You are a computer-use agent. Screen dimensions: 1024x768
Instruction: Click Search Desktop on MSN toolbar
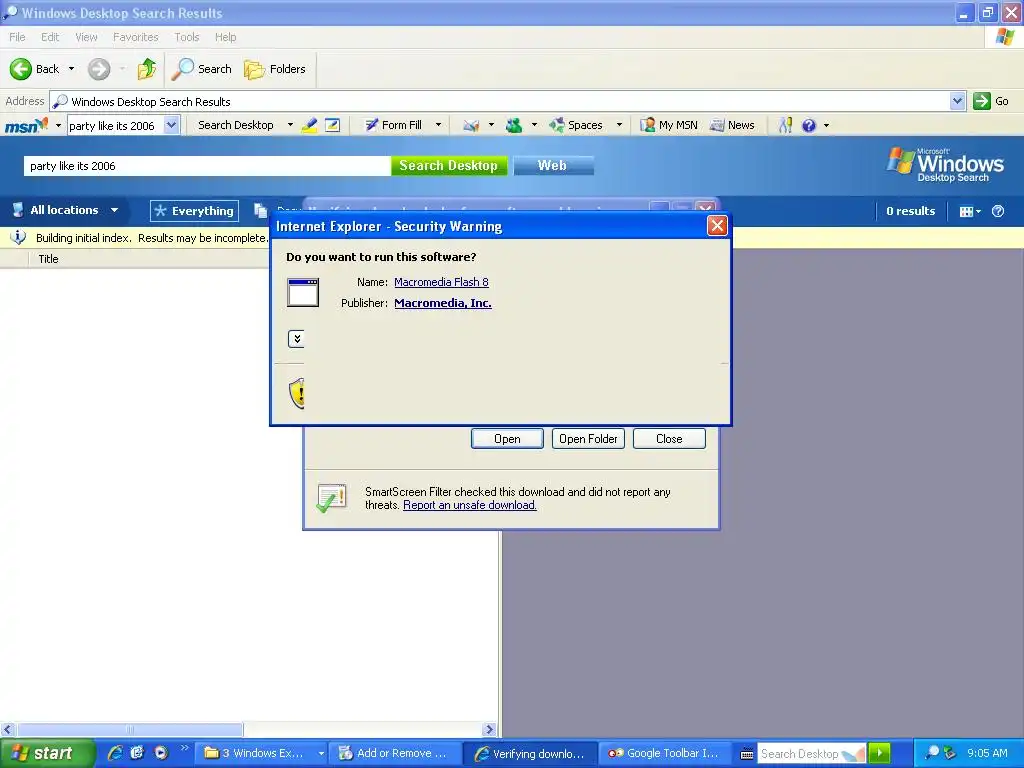(236, 125)
